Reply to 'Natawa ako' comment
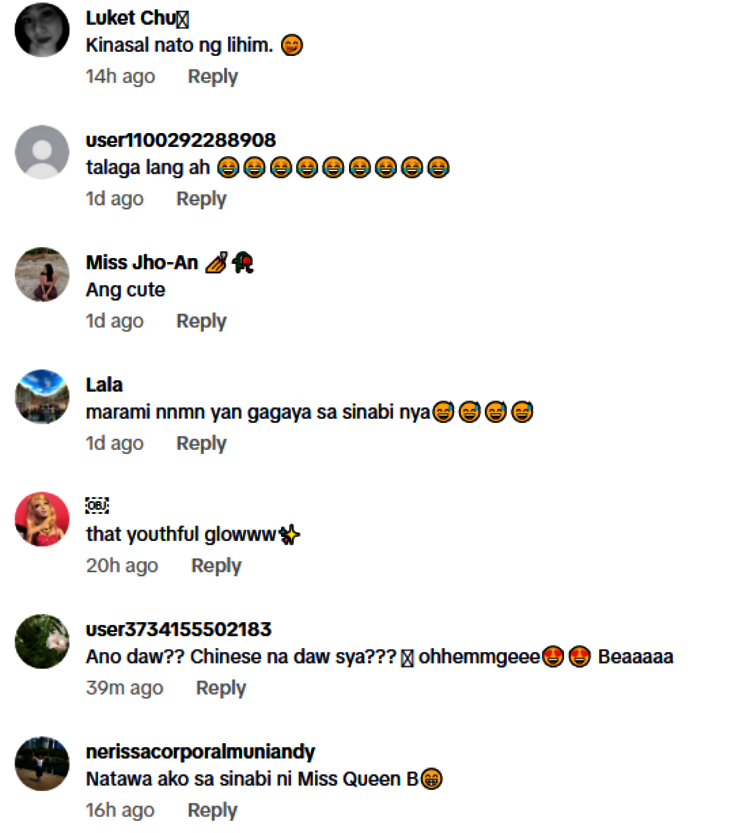The width and height of the screenshot is (750, 833). [x=212, y=810]
